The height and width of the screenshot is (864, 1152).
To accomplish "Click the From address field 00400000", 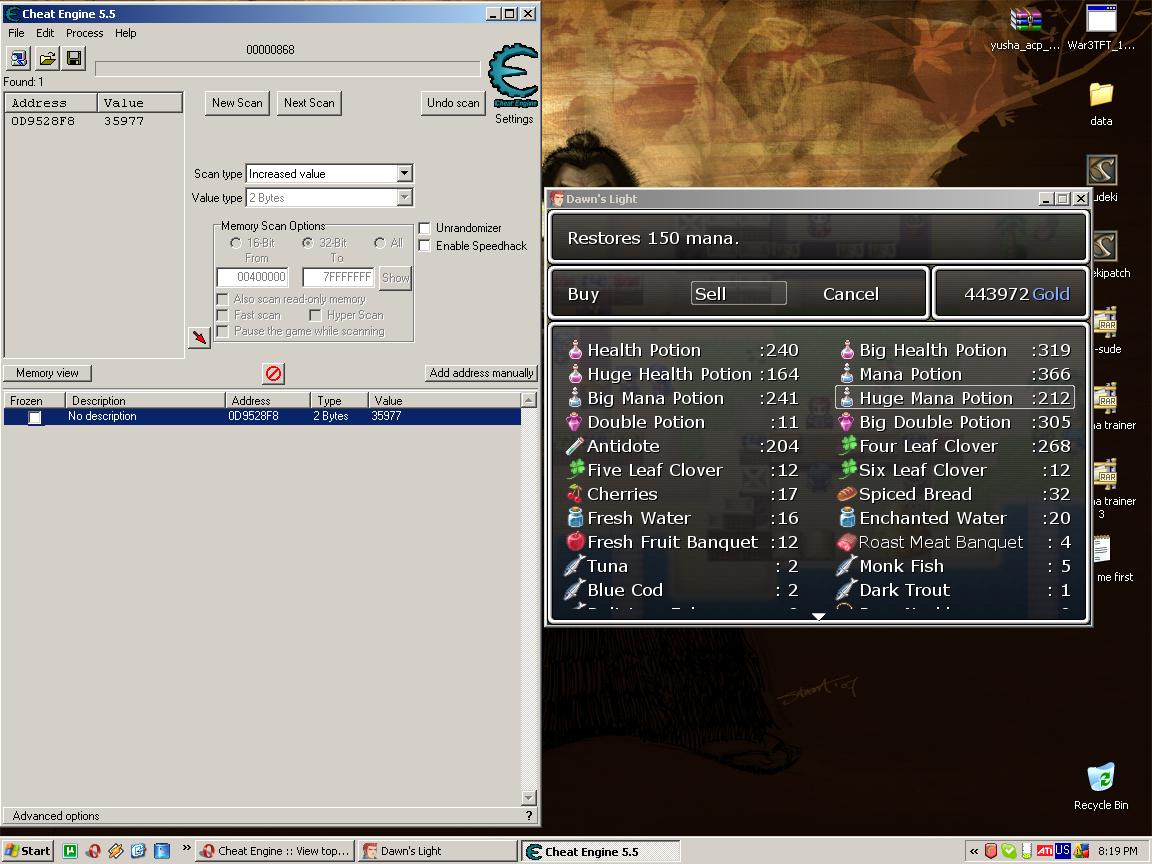I will coord(253,277).
